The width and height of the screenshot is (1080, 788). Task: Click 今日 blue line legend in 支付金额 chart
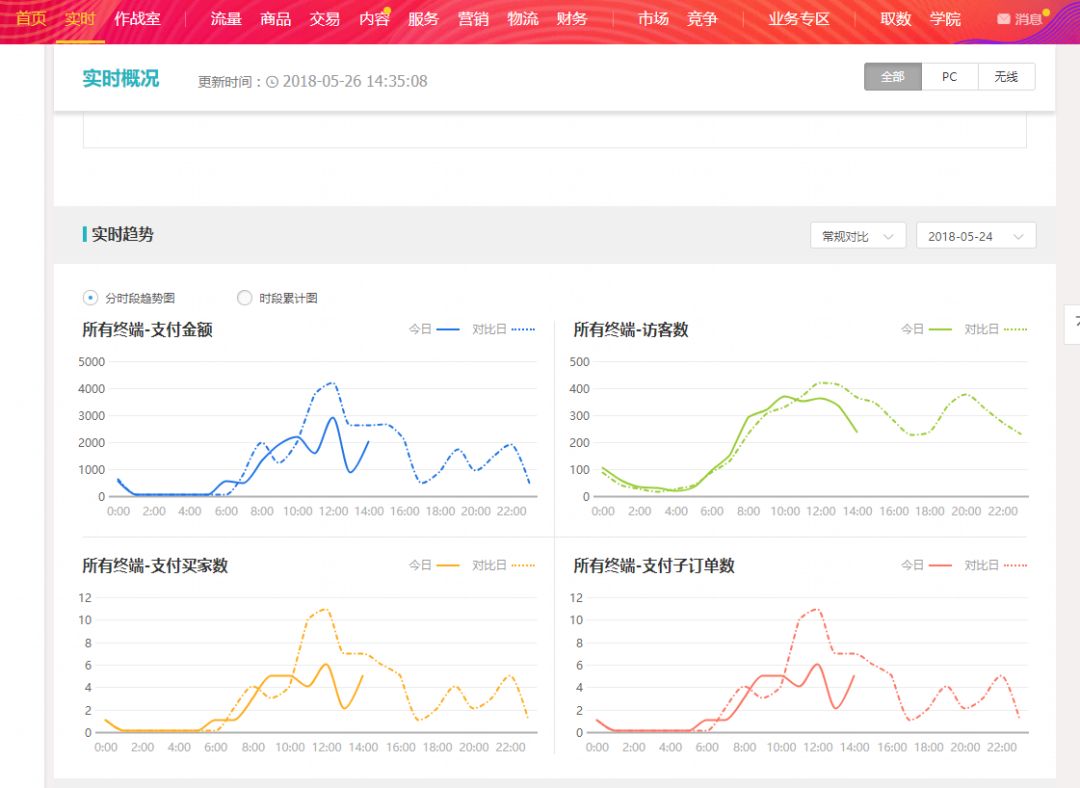click(434, 329)
